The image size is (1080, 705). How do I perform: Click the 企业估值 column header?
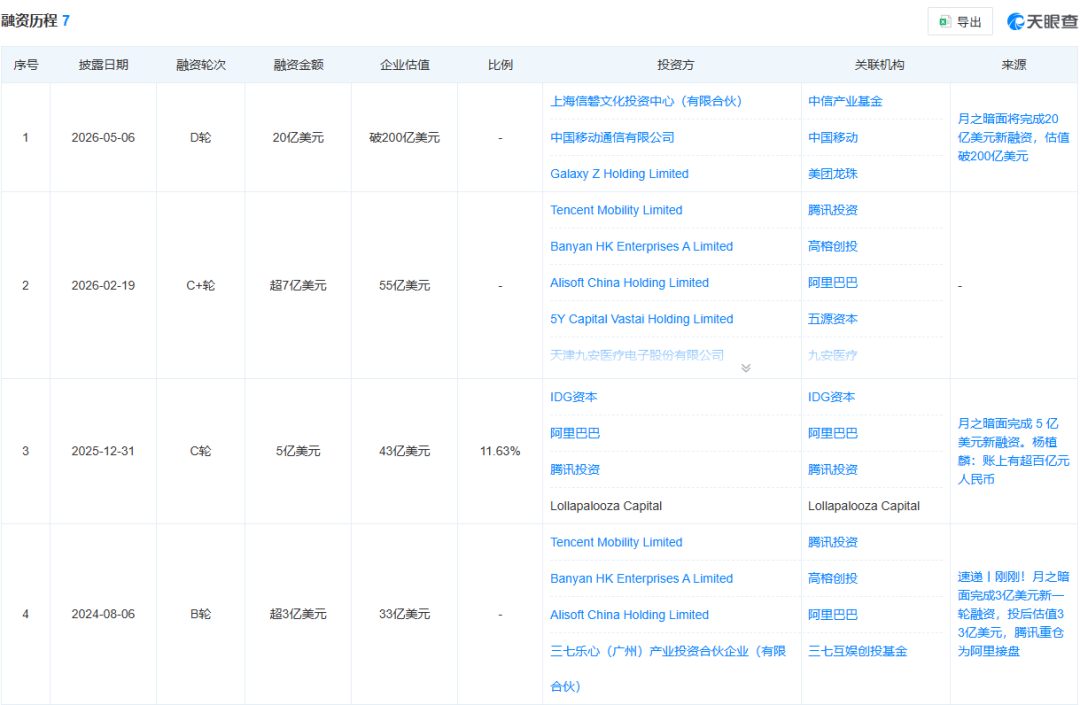pyautogui.click(x=404, y=65)
